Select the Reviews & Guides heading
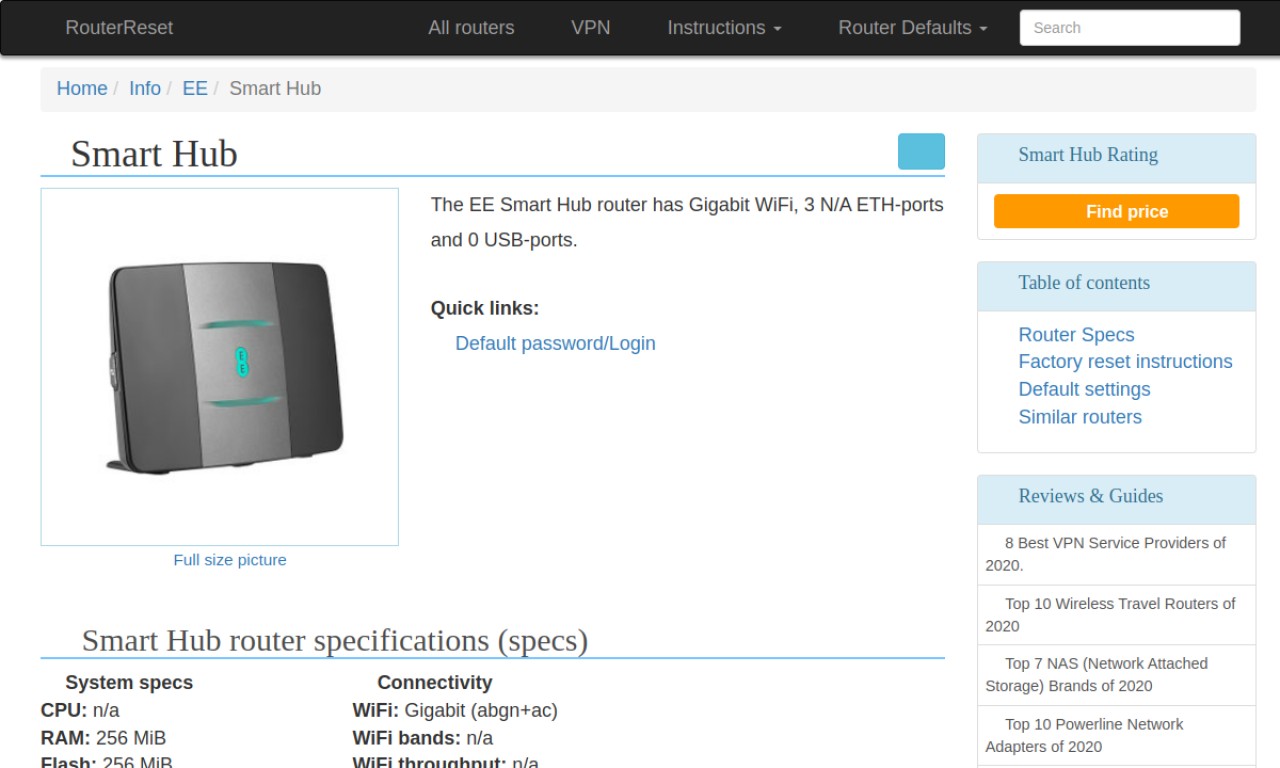 pos(1091,496)
